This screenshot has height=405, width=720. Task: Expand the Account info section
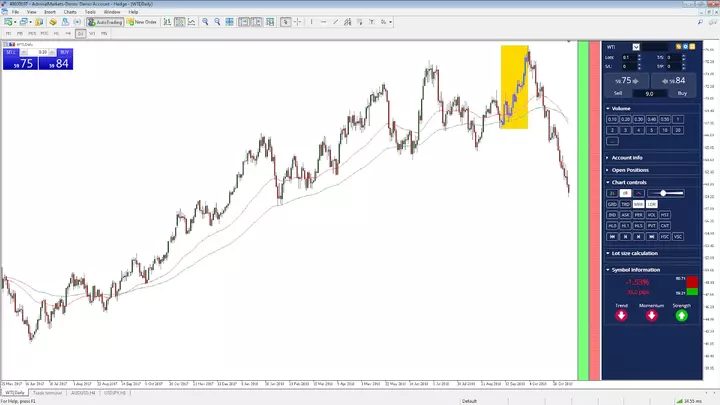626,157
